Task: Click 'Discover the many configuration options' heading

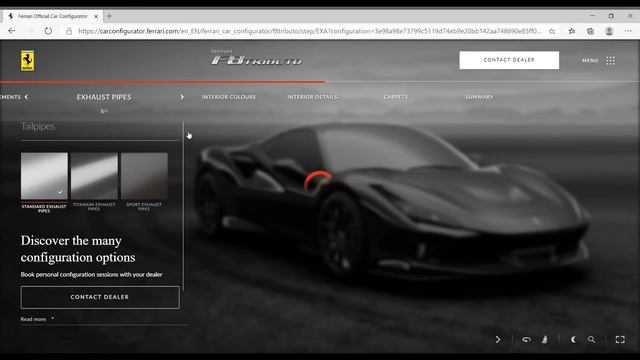Action: coord(78,249)
